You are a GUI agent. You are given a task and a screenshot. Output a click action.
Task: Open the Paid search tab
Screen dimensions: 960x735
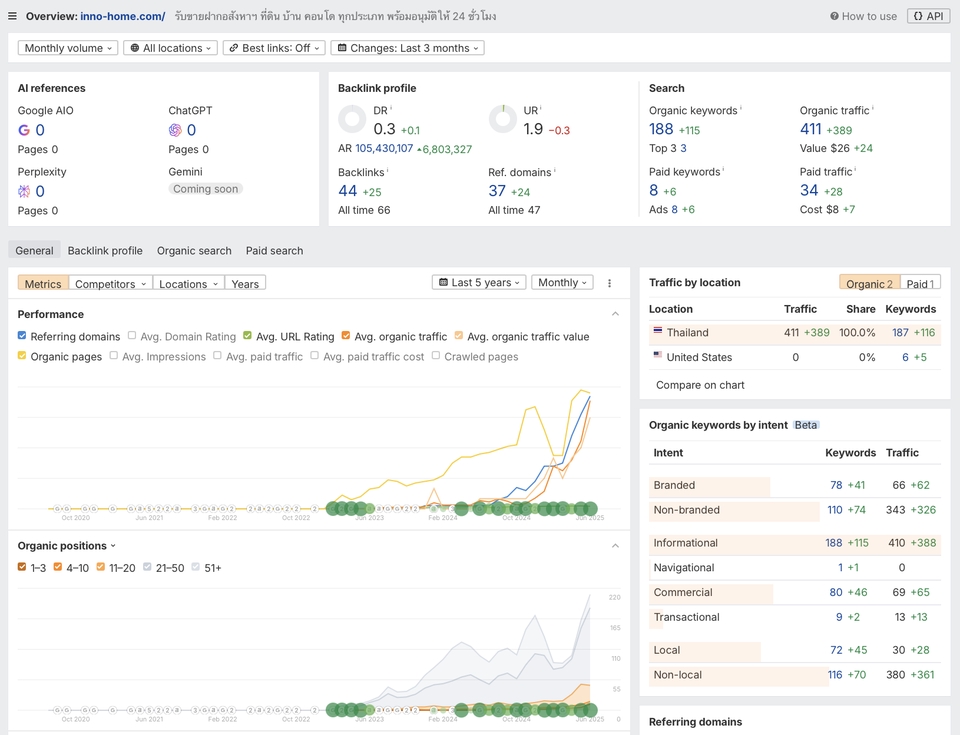pos(274,250)
